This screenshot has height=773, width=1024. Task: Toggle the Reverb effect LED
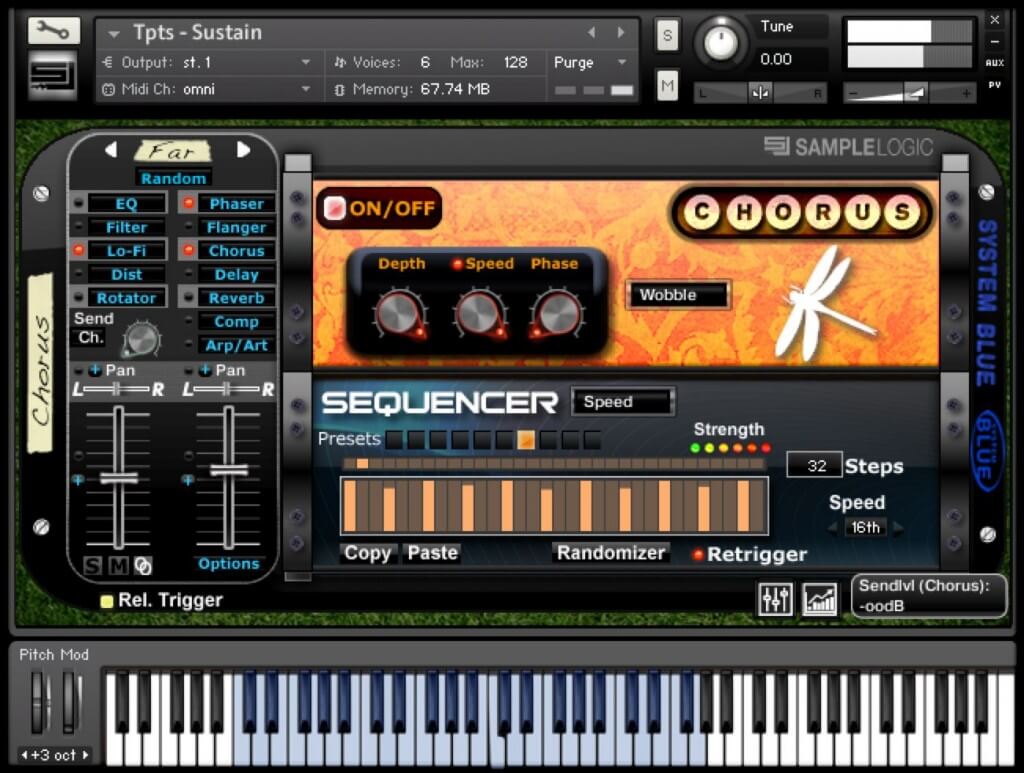[x=189, y=298]
